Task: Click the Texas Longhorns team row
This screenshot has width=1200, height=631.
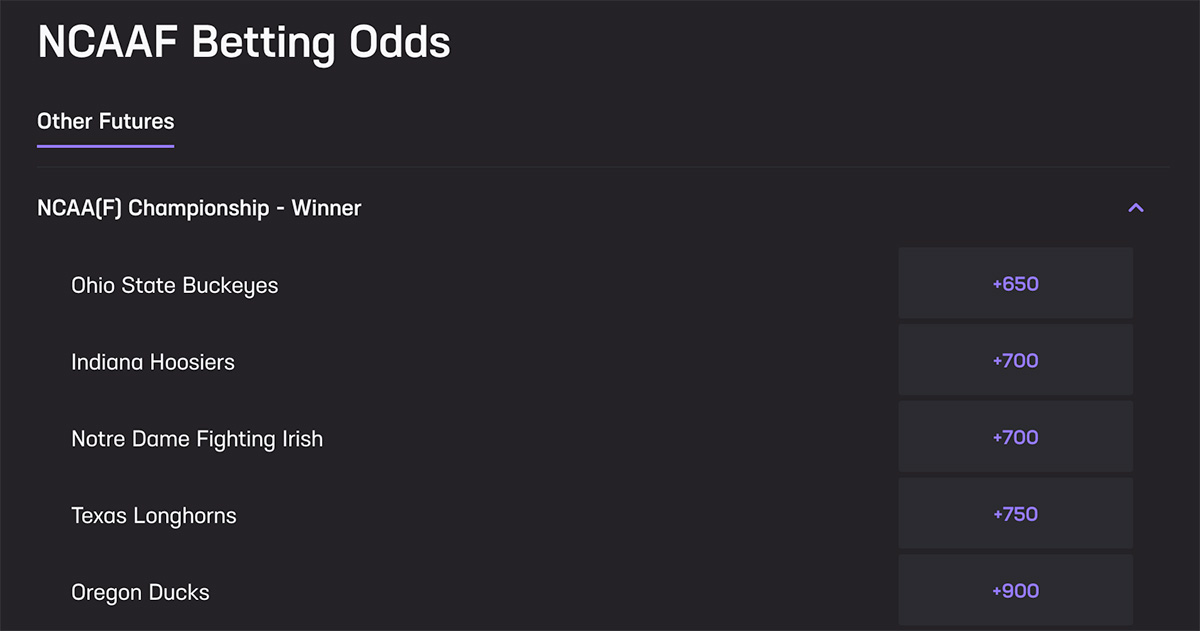Action: click(153, 515)
